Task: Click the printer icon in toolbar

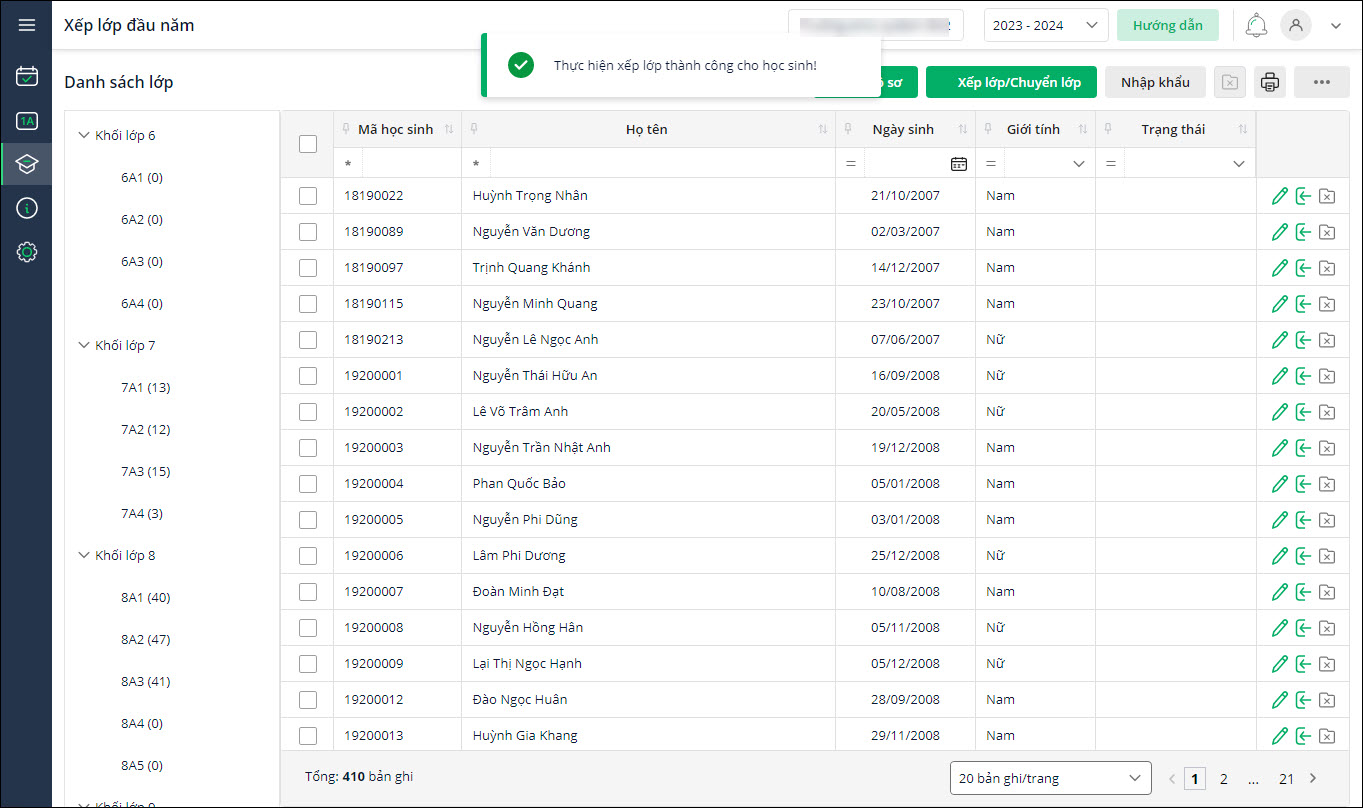Action: point(1270,82)
